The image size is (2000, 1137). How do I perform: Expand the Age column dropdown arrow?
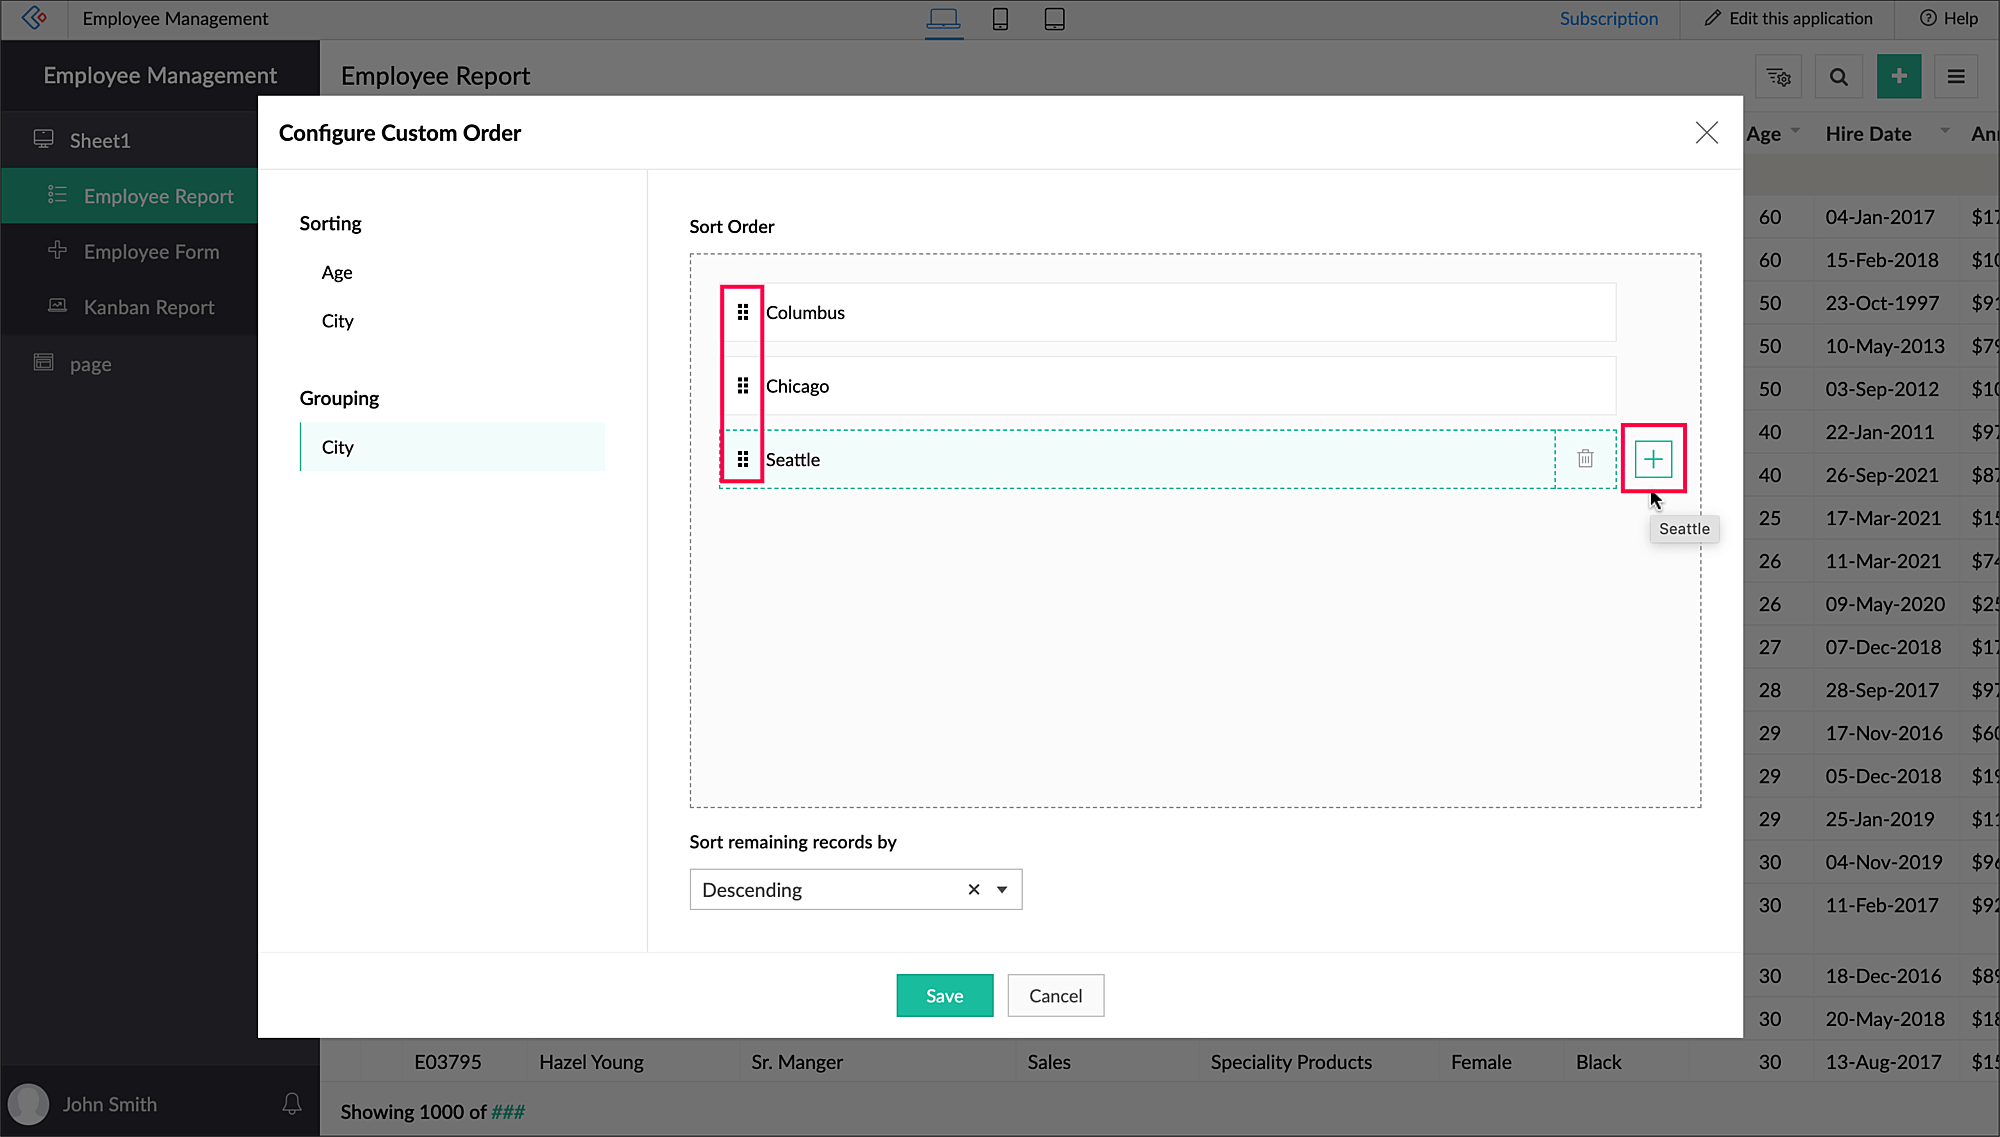(x=1795, y=131)
